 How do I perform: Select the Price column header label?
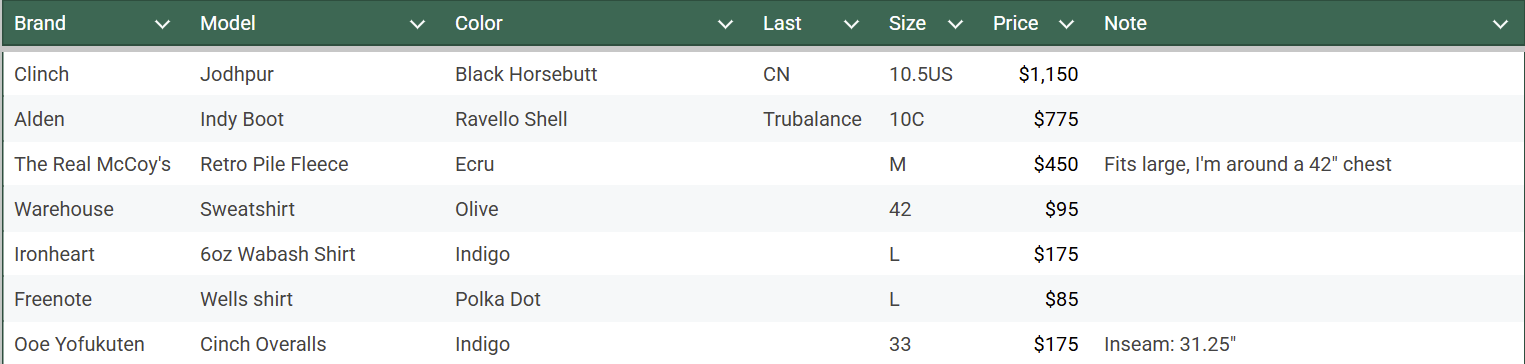tap(1015, 23)
